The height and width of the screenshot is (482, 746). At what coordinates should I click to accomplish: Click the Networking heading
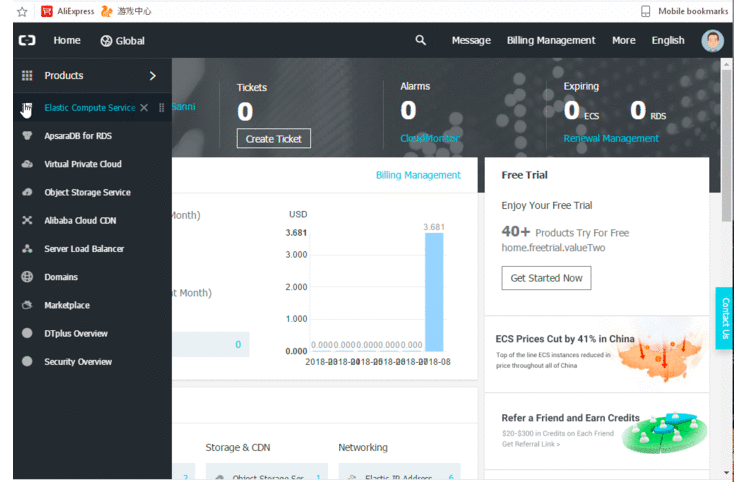363,447
